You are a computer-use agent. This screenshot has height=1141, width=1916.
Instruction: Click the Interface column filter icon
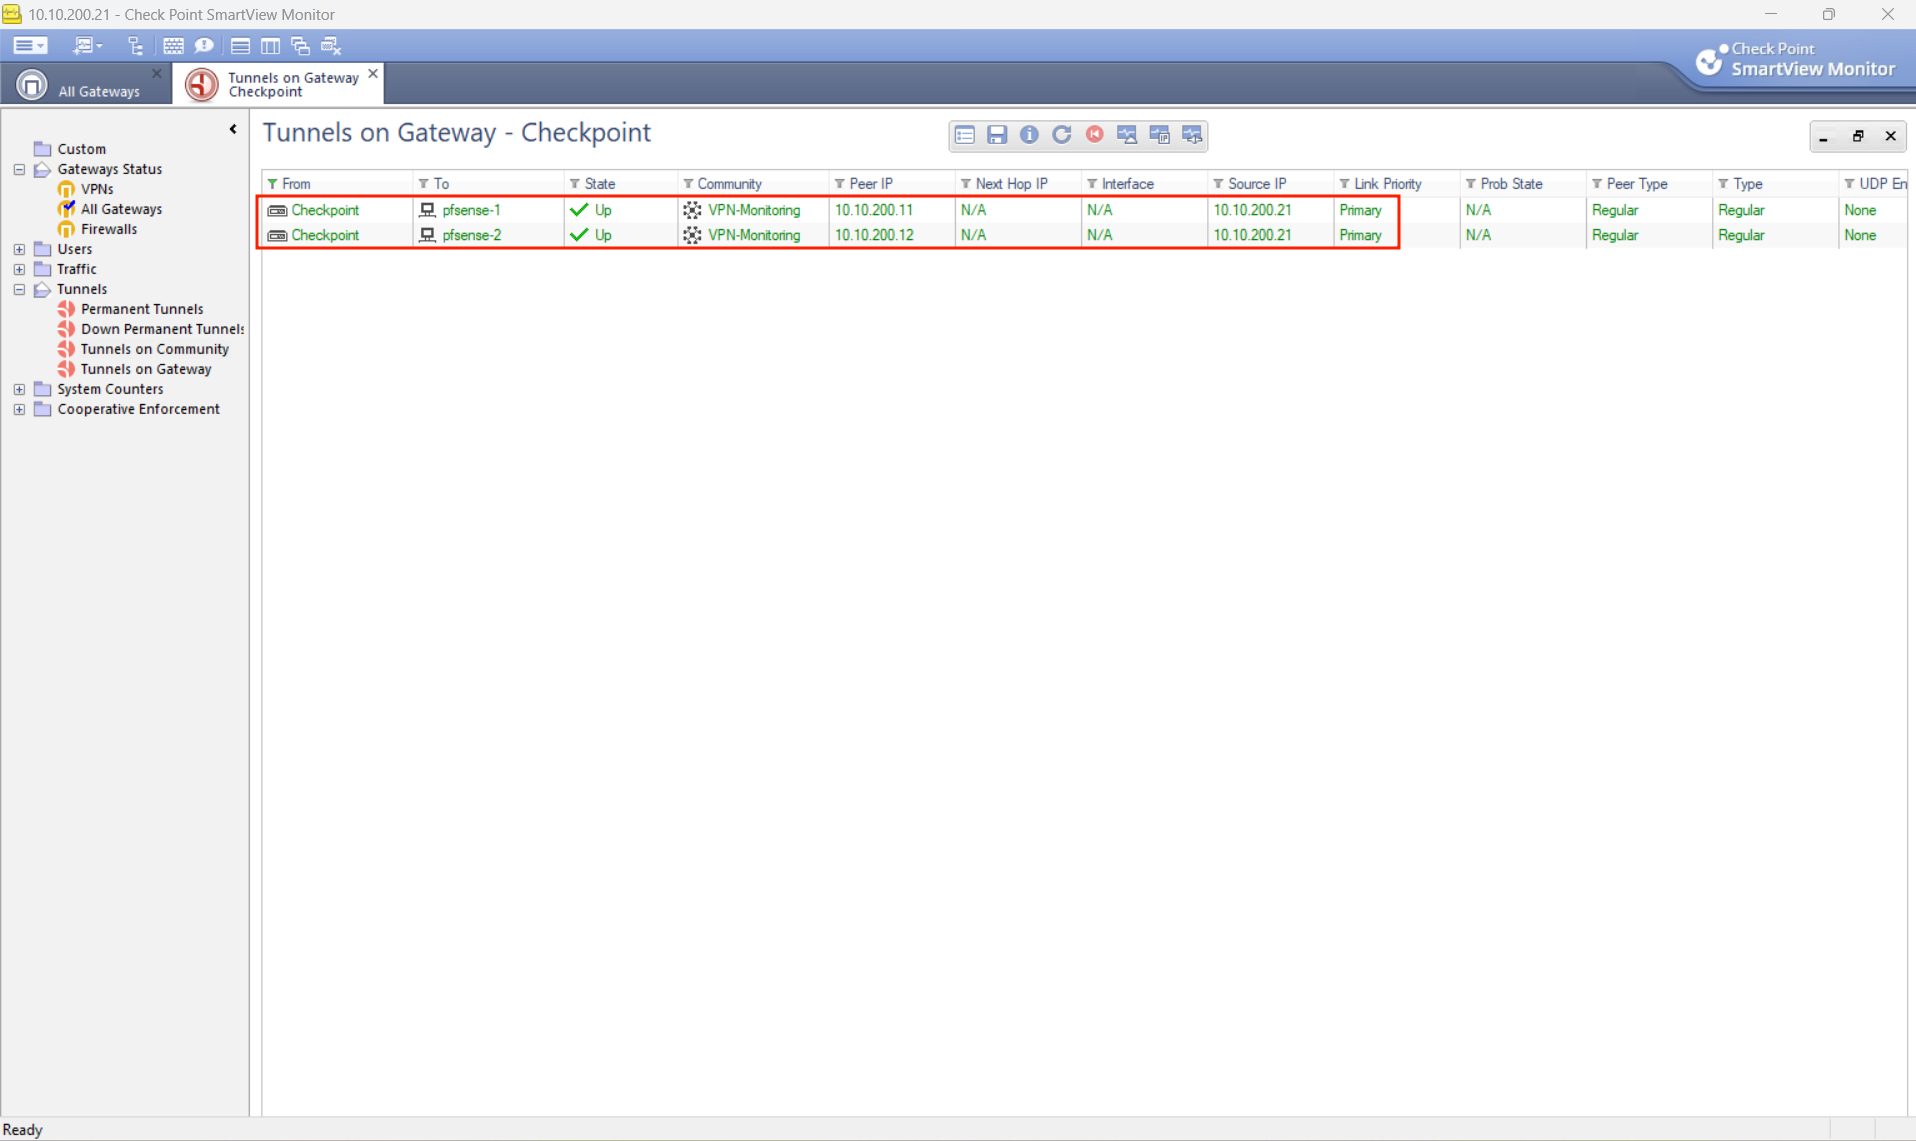pos(1092,184)
